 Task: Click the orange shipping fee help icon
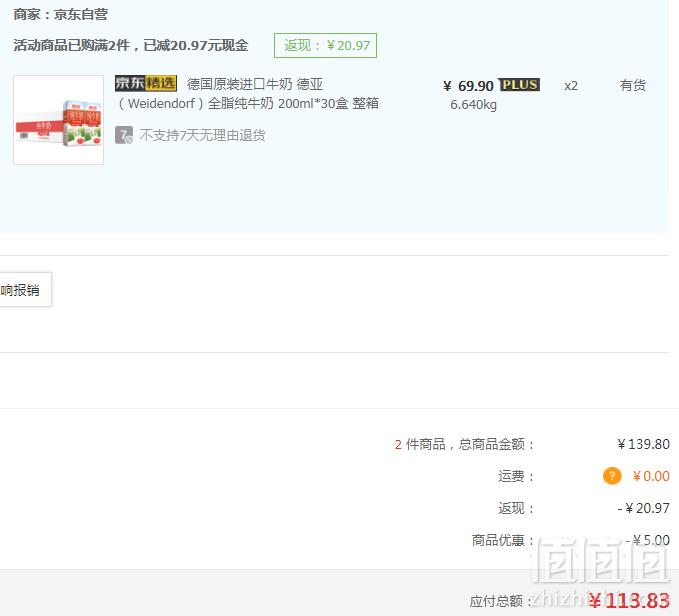tap(612, 476)
